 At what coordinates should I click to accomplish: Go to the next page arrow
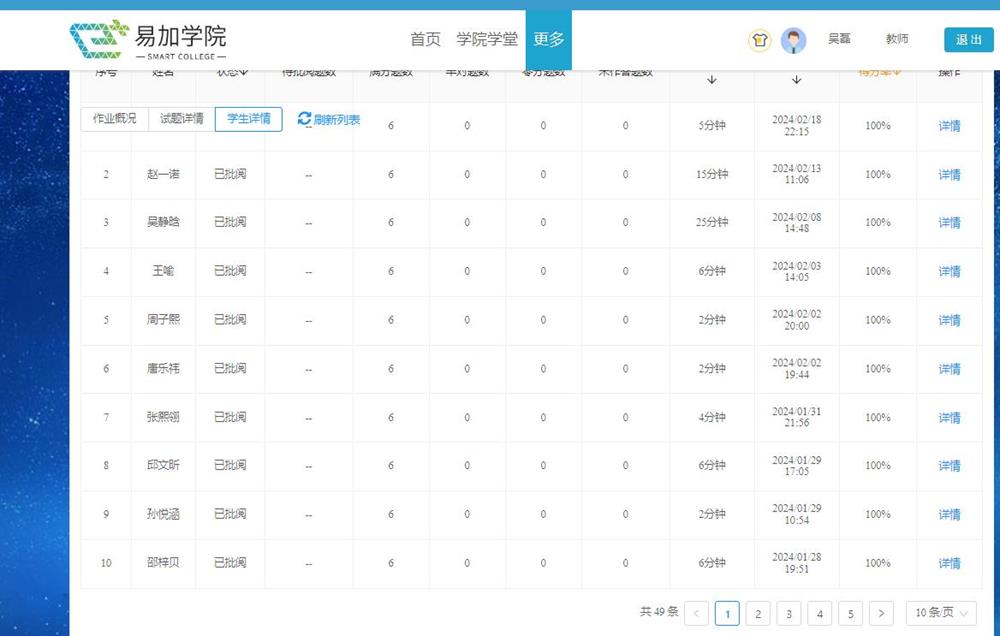(881, 614)
